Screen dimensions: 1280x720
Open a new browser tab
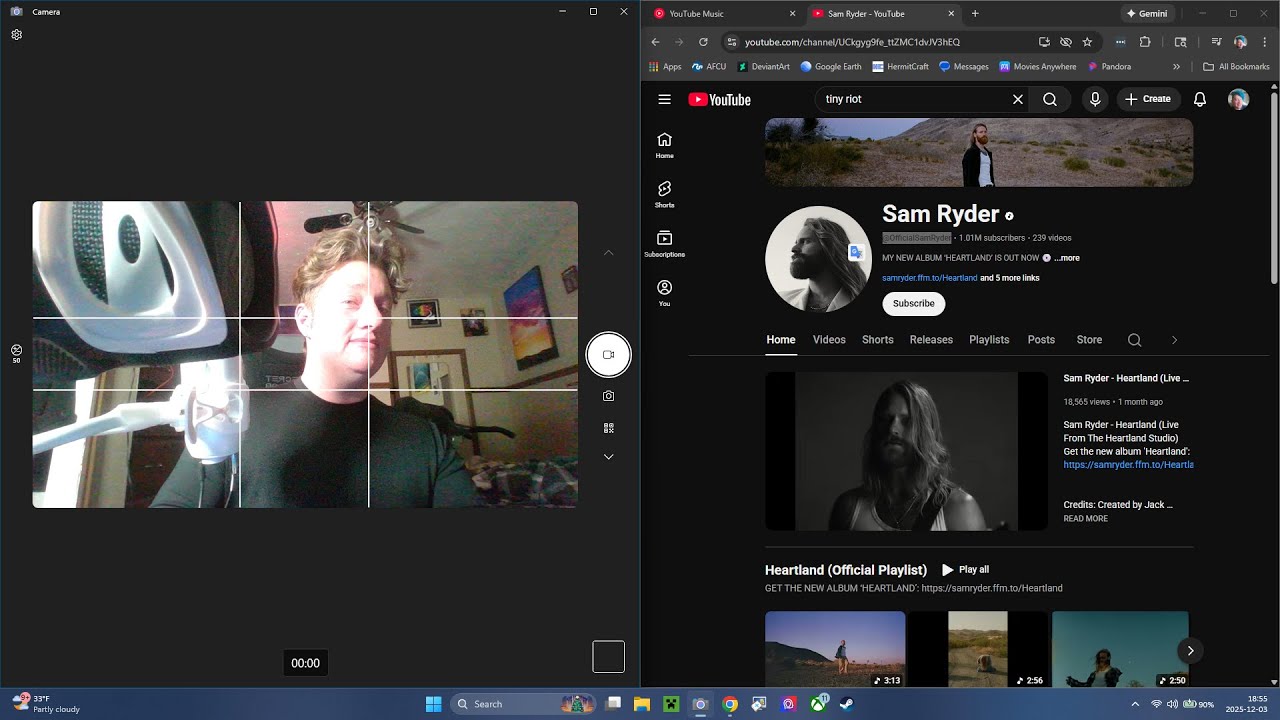pos(975,14)
